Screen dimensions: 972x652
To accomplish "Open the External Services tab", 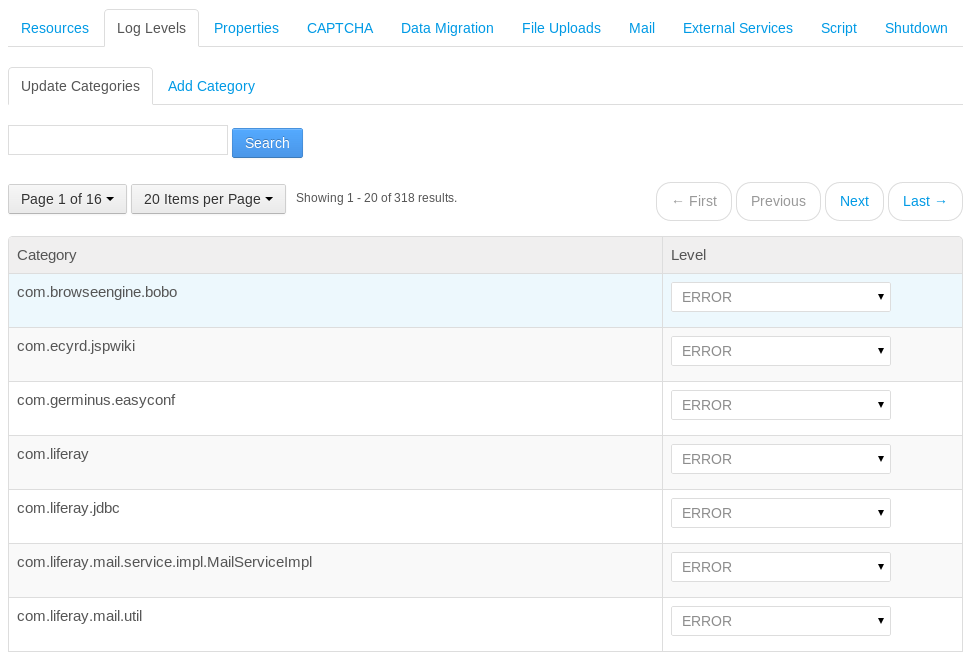I will (738, 29).
